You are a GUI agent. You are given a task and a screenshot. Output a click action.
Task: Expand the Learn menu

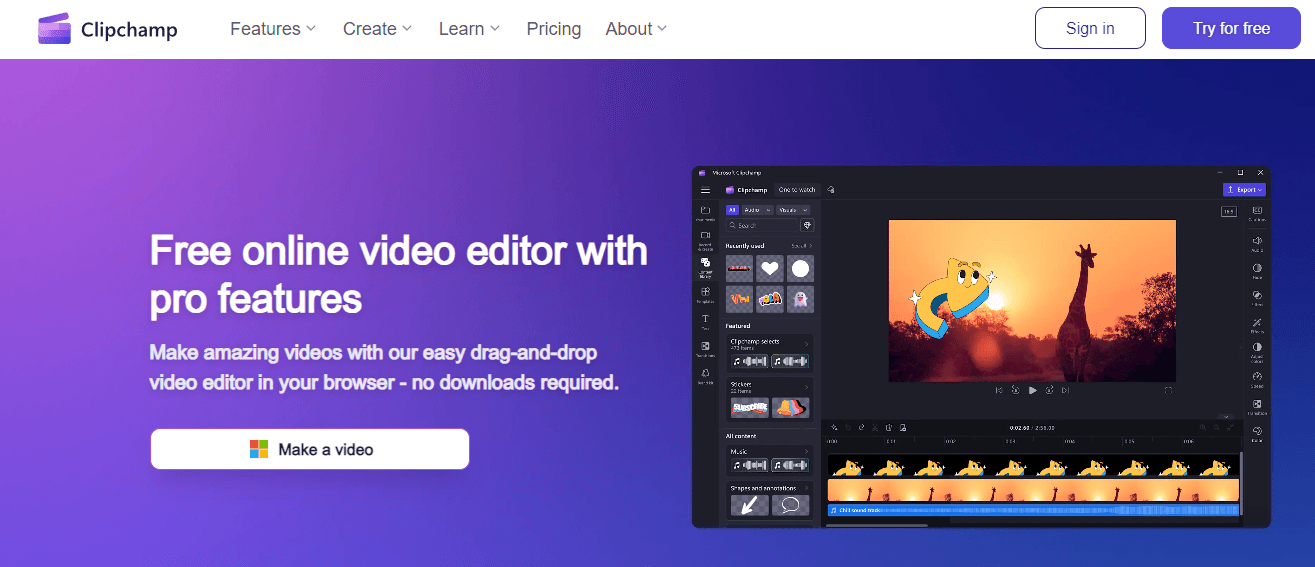(x=469, y=29)
